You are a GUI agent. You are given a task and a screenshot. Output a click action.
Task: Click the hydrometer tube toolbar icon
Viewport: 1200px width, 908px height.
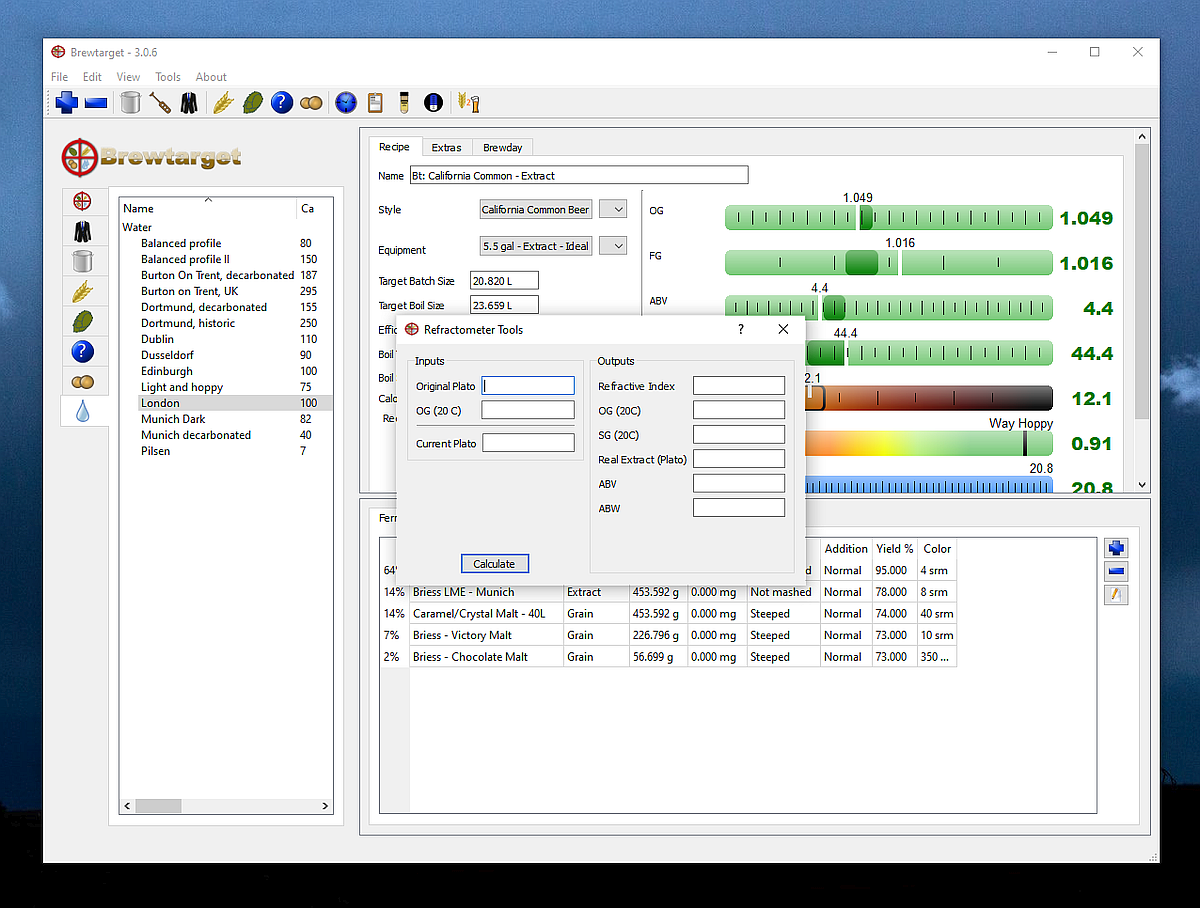pyautogui.click(x=404, y=102)
